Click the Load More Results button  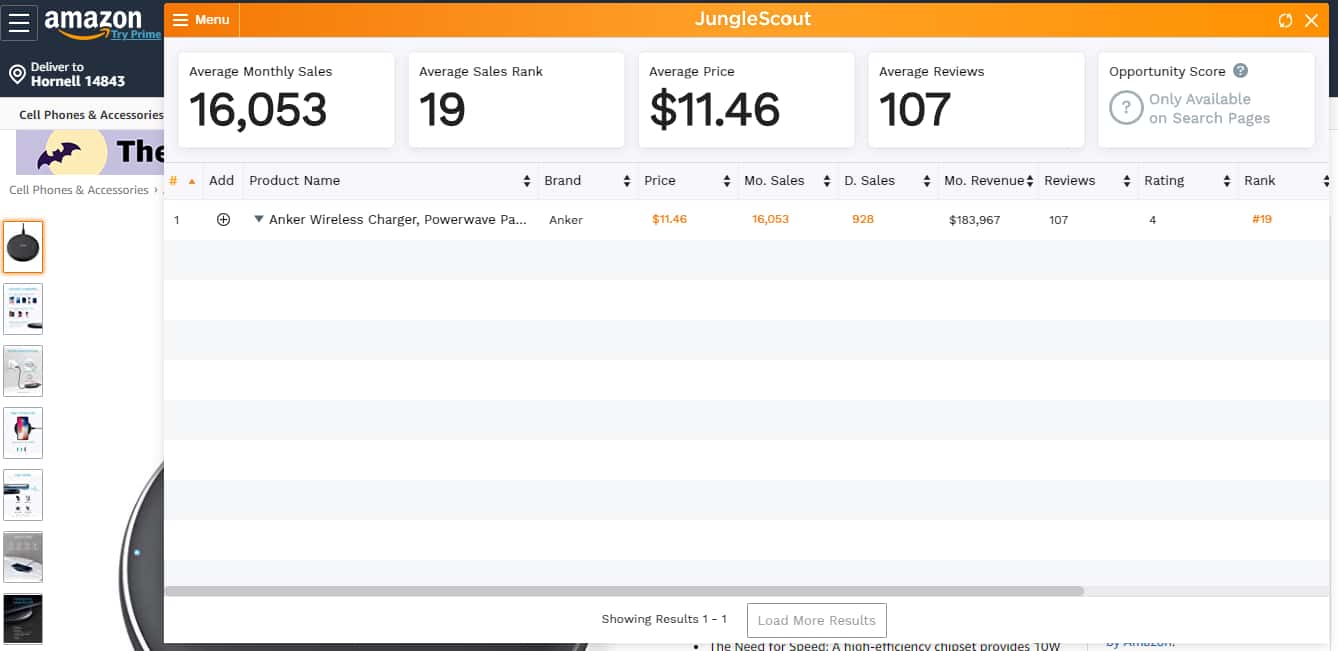[816, 620]
